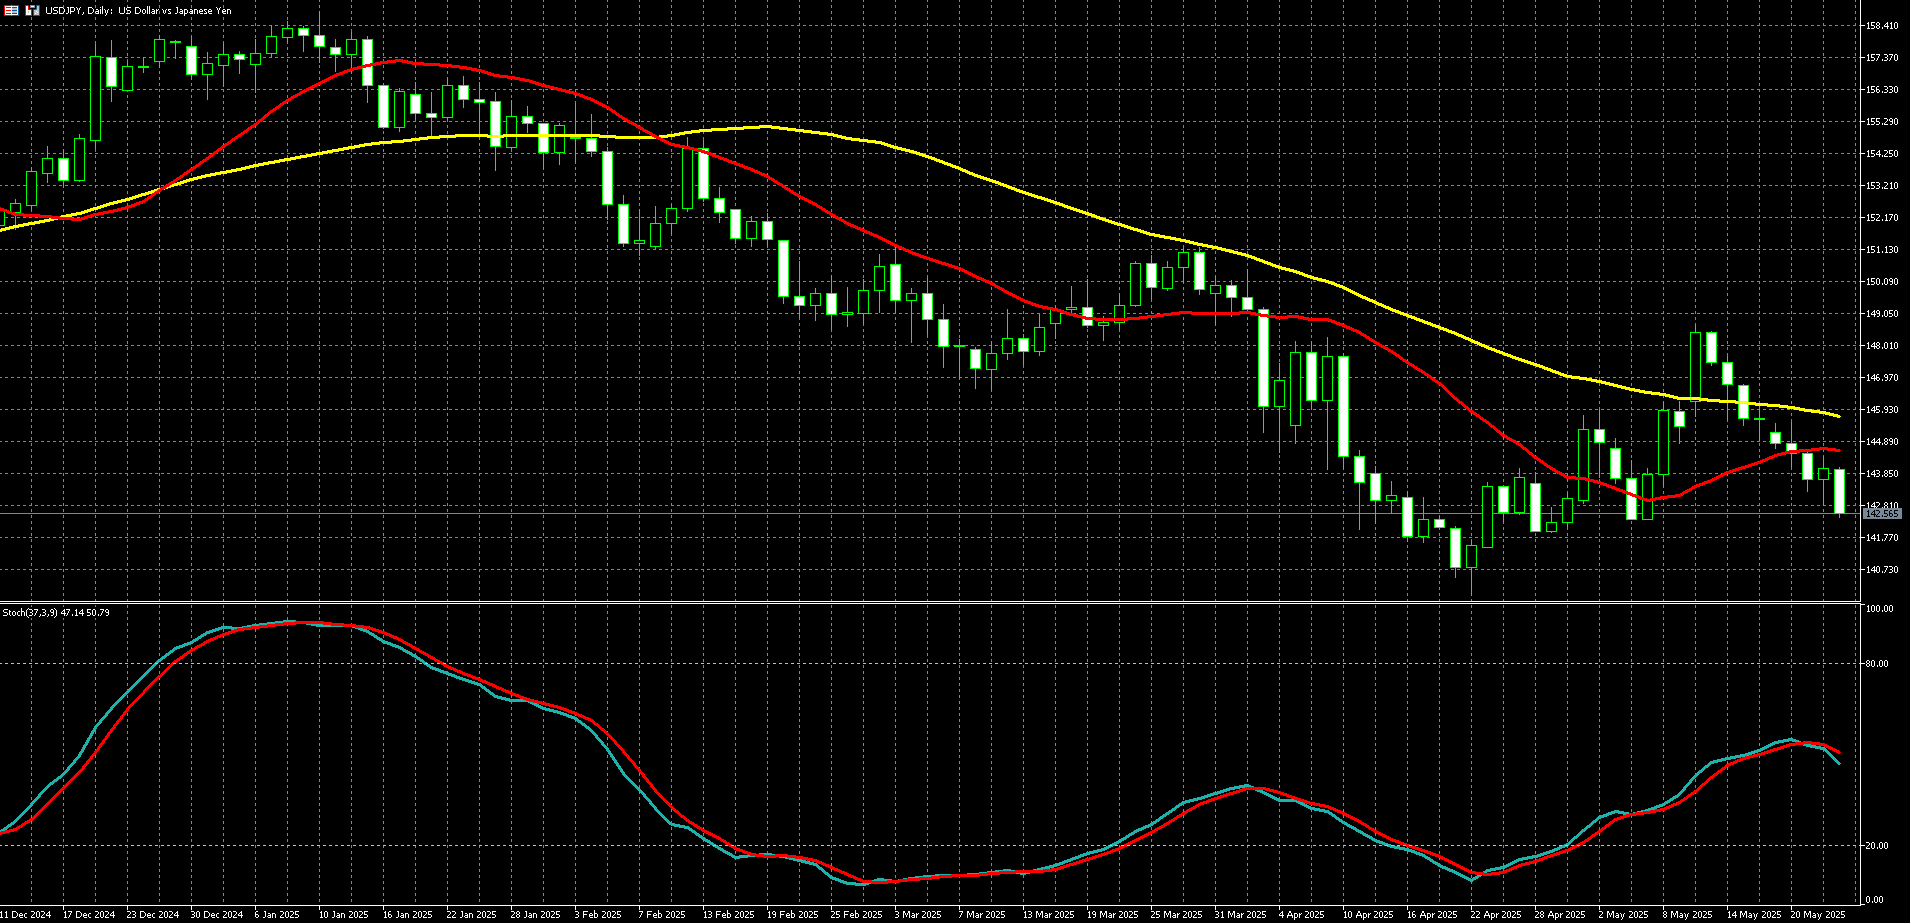The image size is (1910, 923).
Task: Click the '11 Dec 2024' date label
Action: pyautogui.click(x=25, y=915)
